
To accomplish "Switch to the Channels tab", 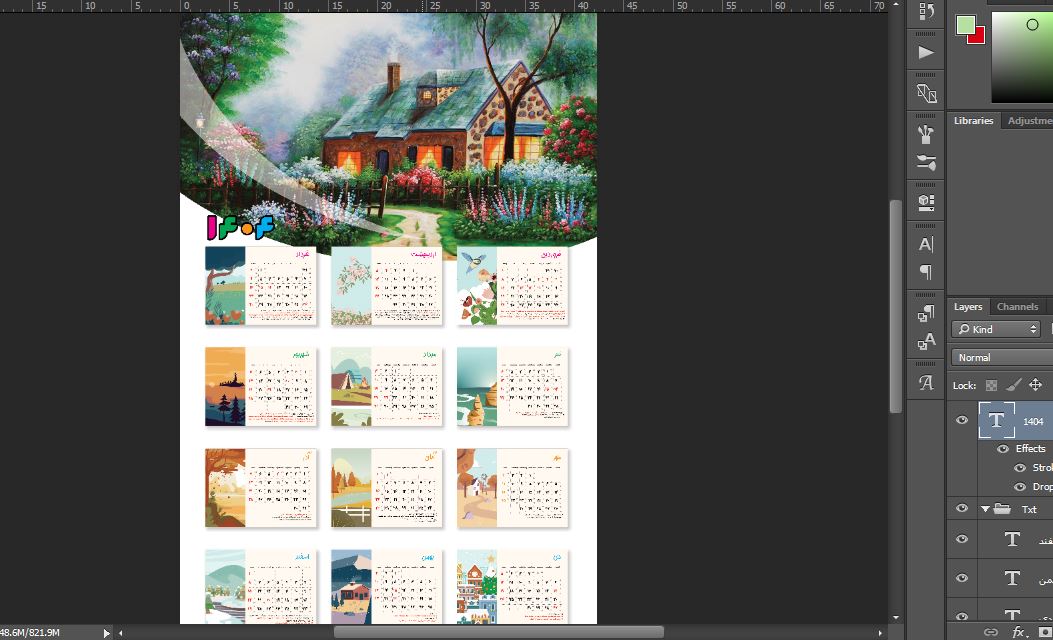I will [x=1017, y=307].
